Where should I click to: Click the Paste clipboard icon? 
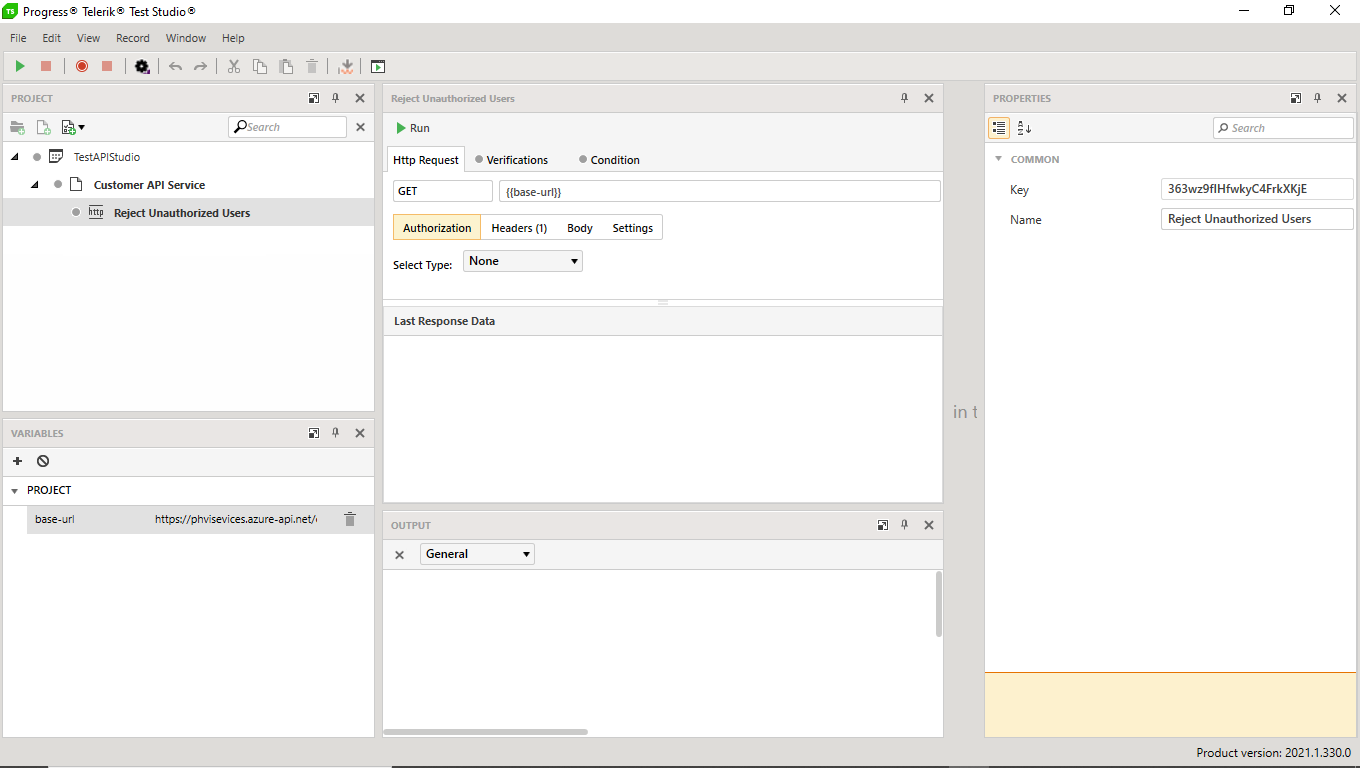tap(286, 66)
